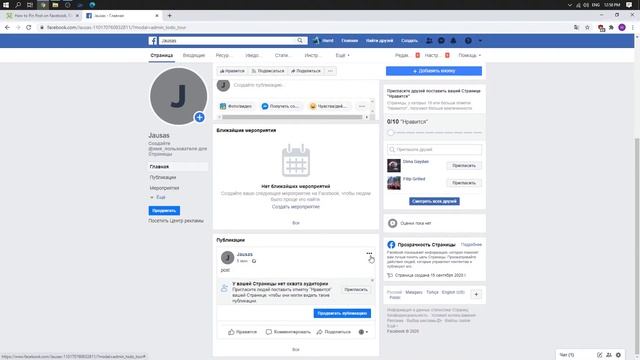Switch to the Страница tab
640x360 pixels.
[162, 55]
